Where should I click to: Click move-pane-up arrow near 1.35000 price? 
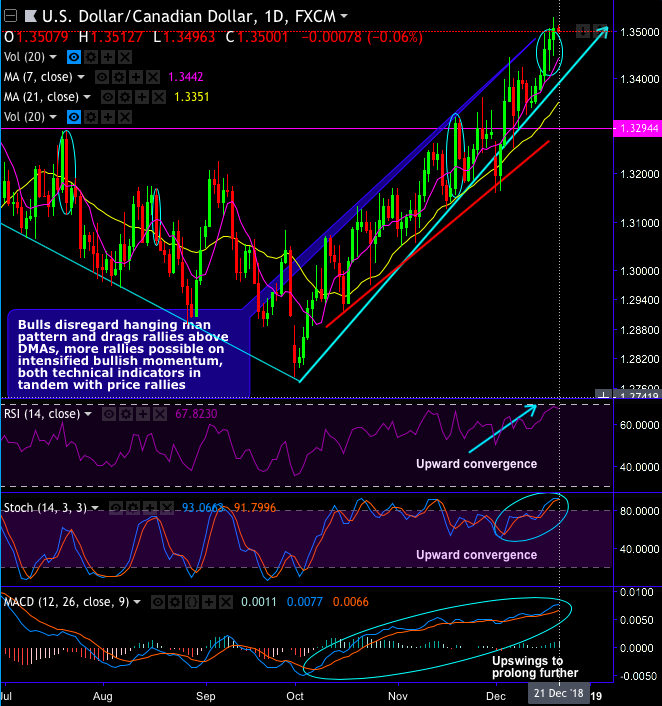[600, 32]
